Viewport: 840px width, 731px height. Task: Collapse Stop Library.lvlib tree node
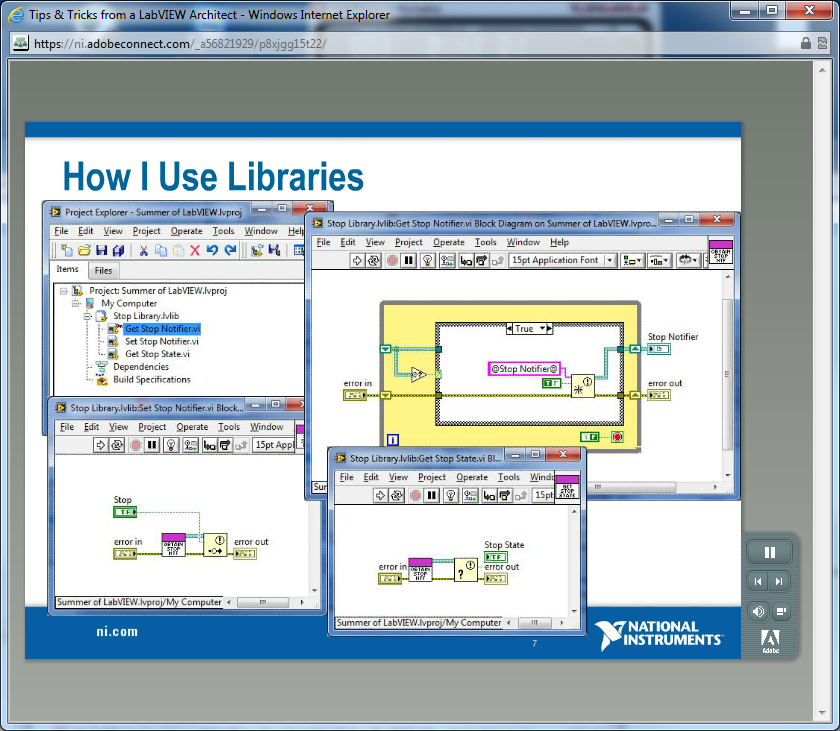(87, 316)
